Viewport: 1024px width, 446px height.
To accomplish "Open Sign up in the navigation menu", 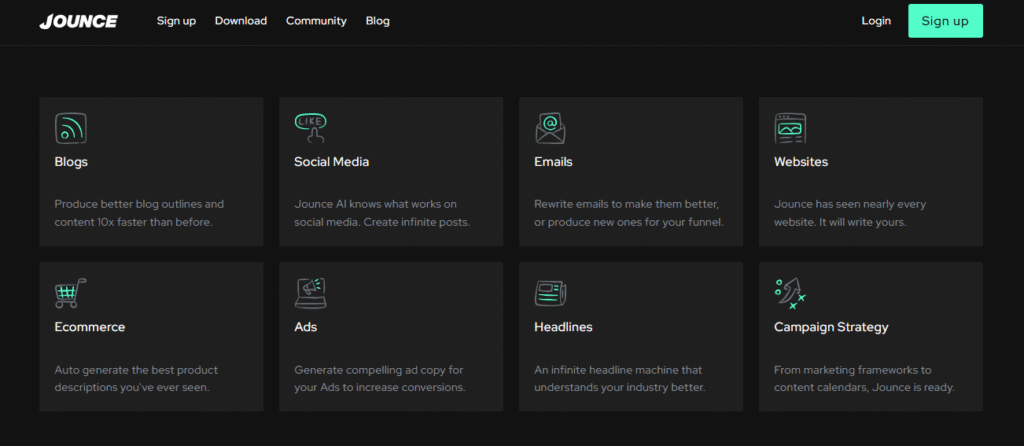I will [x=176, y=21].
